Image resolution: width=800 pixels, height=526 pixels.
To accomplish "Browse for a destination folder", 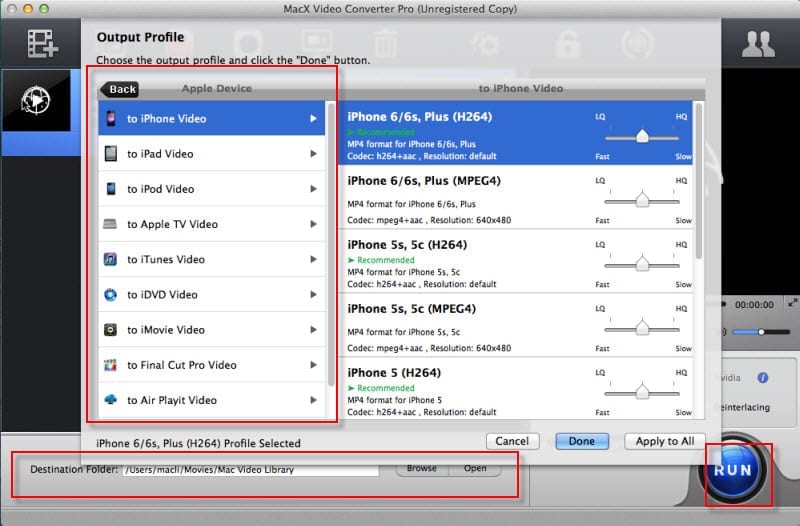I will [422, 468].
